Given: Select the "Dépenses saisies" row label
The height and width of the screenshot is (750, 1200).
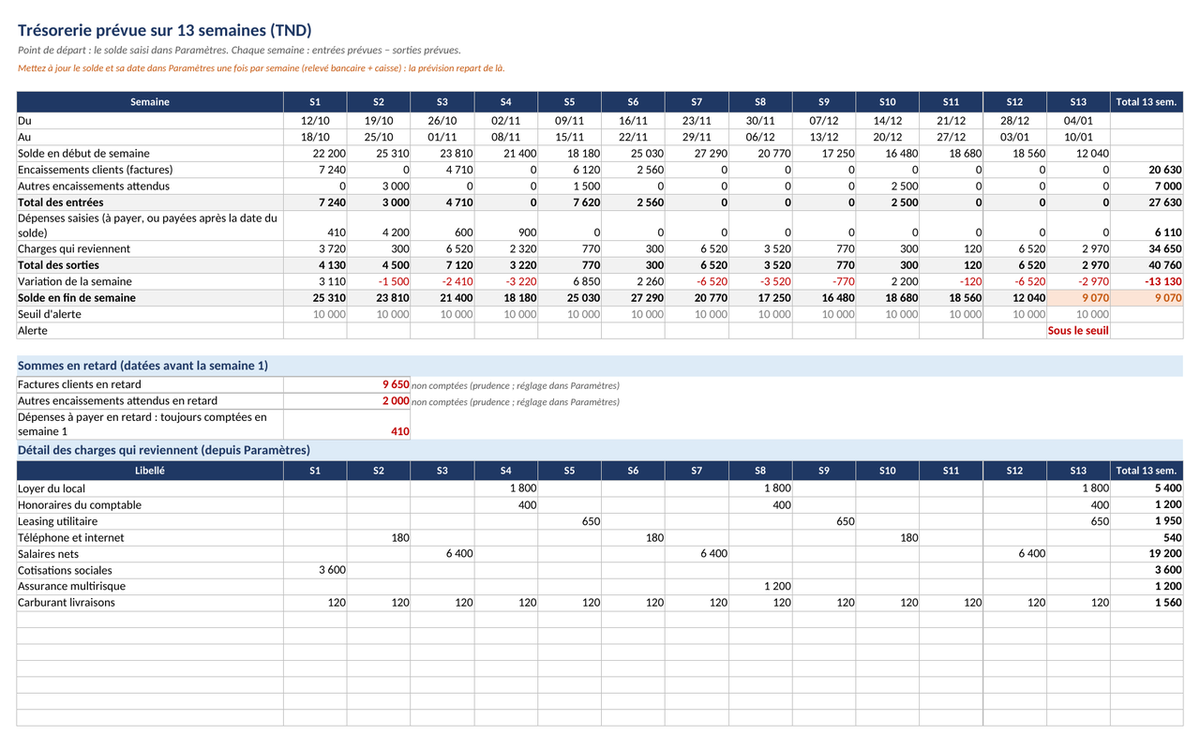Looking at the screenshot, I should pyautogui.click(x=148, y=224).
